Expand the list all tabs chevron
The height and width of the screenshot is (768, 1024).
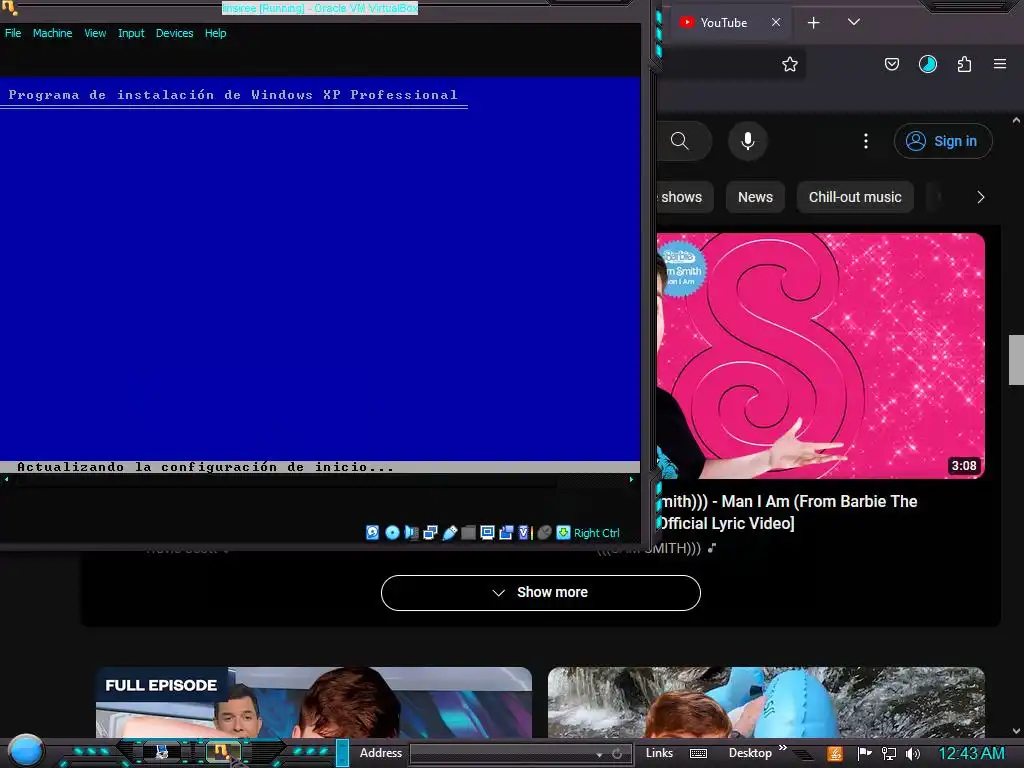tap(854, 22)
